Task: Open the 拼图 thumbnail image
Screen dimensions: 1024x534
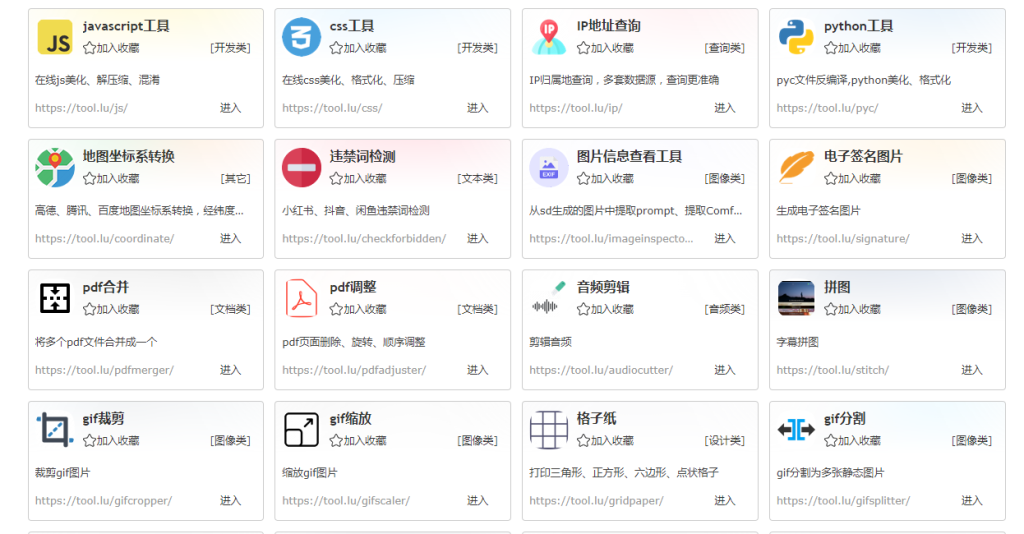Action: [796, 298]
